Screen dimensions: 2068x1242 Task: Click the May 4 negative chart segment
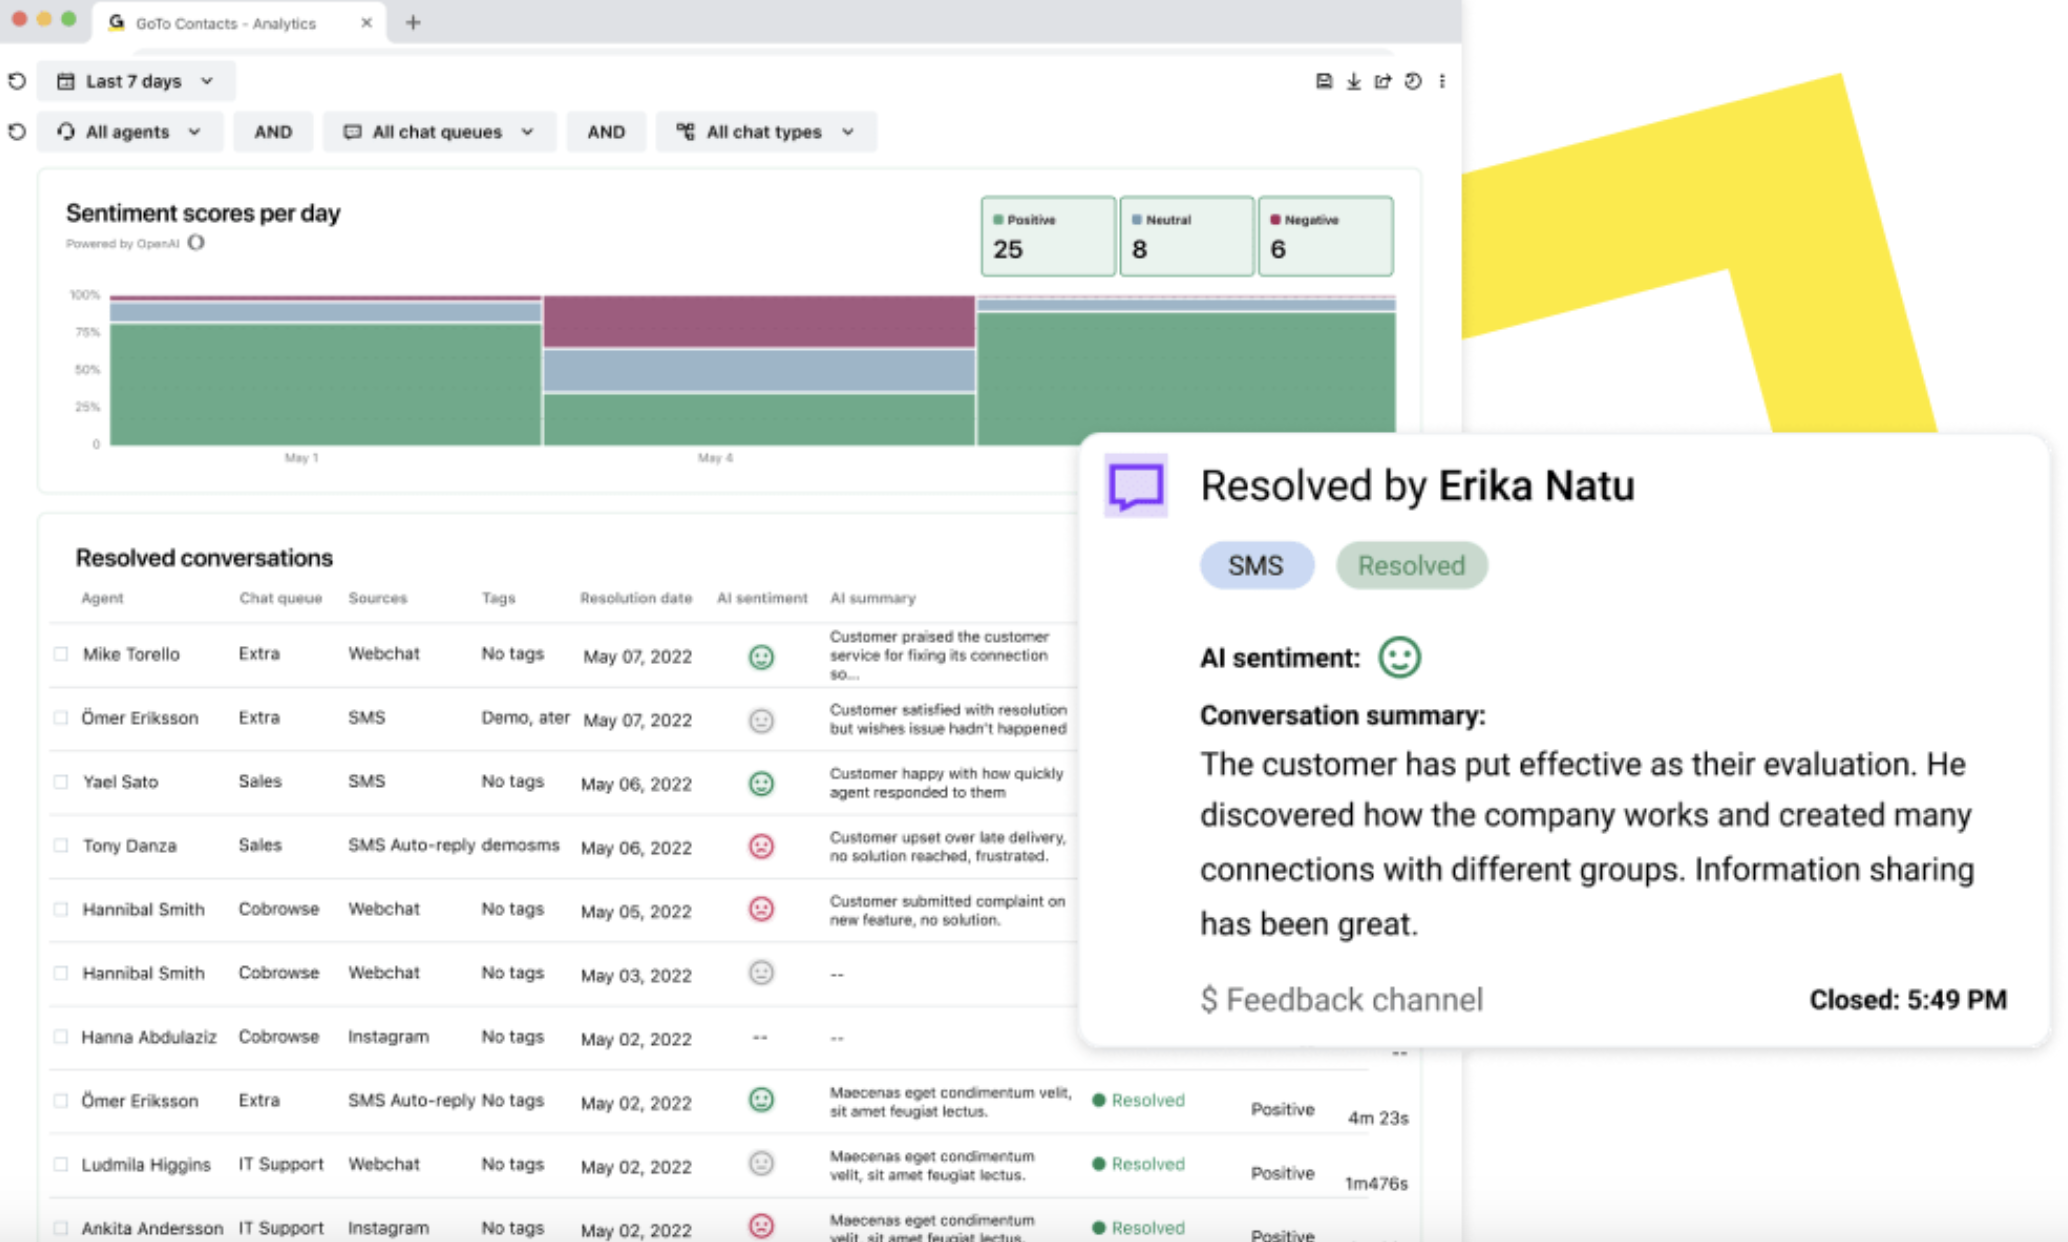pyautogui.click(x=759, y=322)
